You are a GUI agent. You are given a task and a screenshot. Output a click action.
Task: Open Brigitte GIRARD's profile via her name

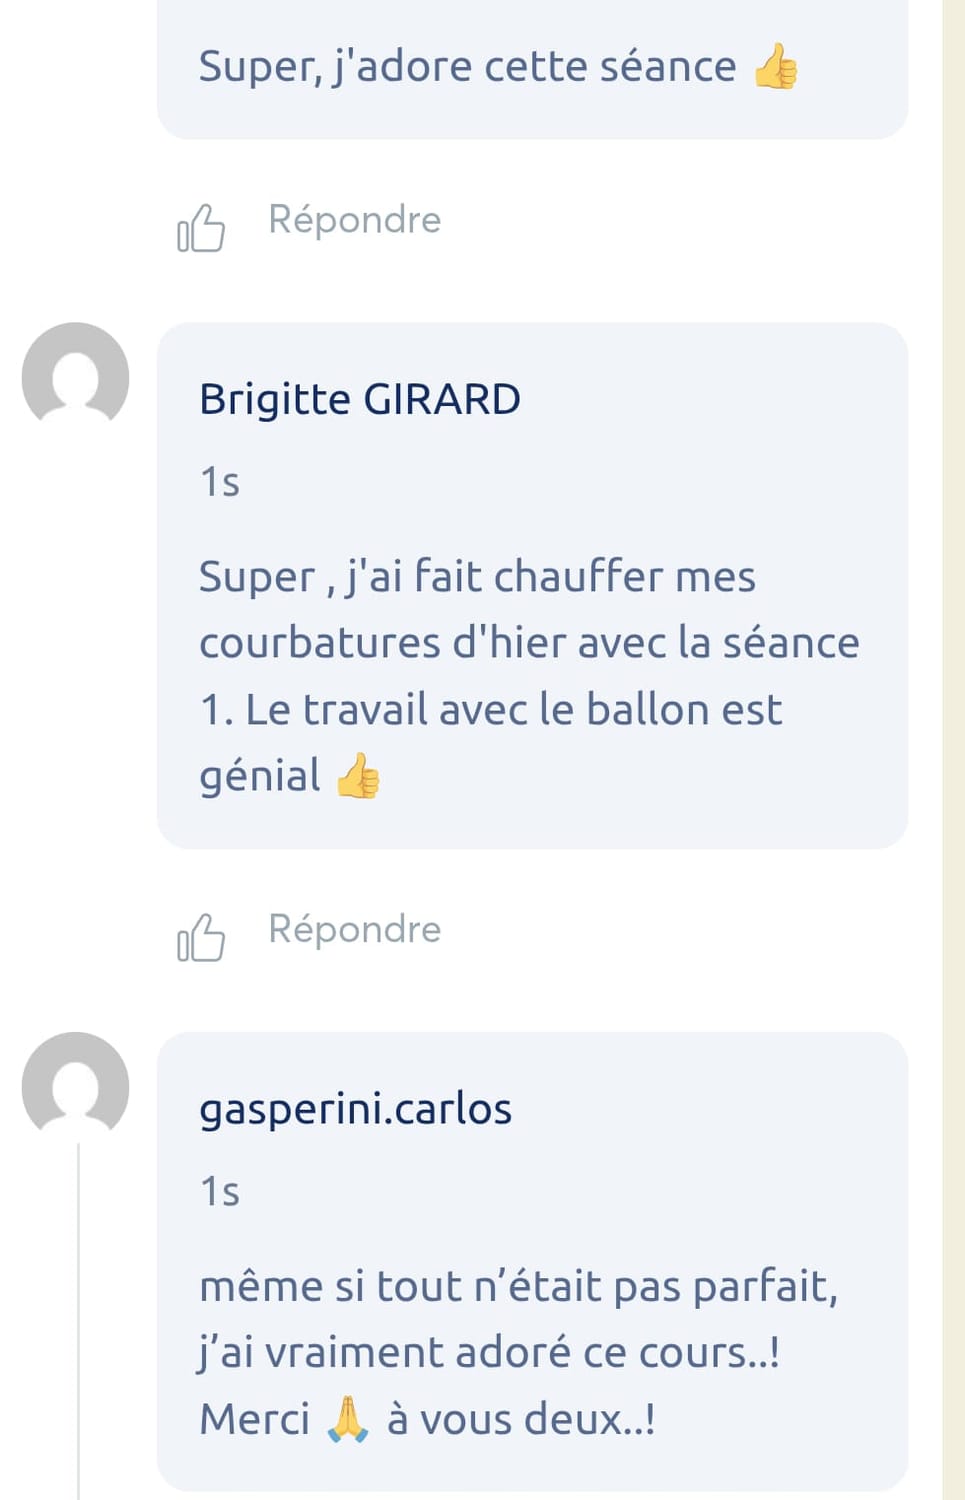[360, 399]
